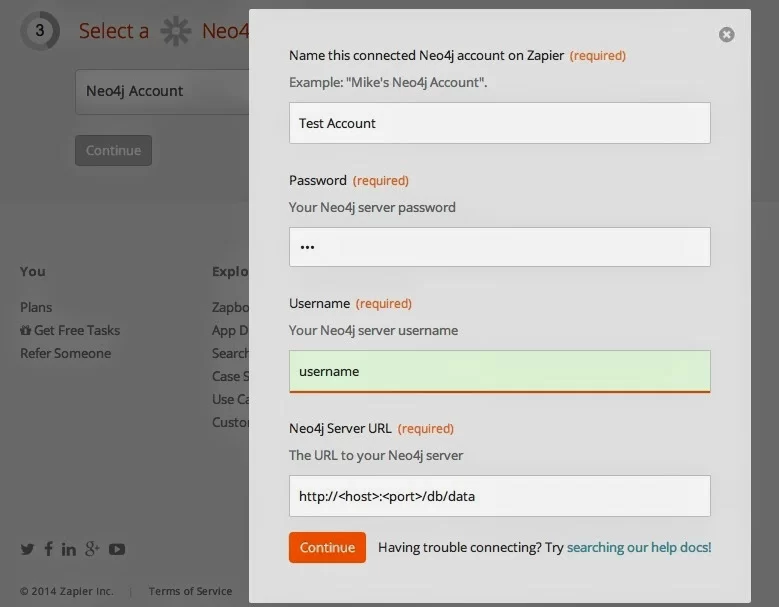The image size is (779, 607).
Task: Click the 'Example: Mike's Neo4j Account' text
Action: [388, 82]
